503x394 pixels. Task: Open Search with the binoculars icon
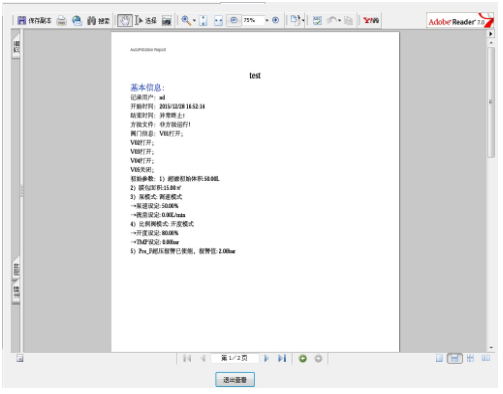[x=98, y=21]
